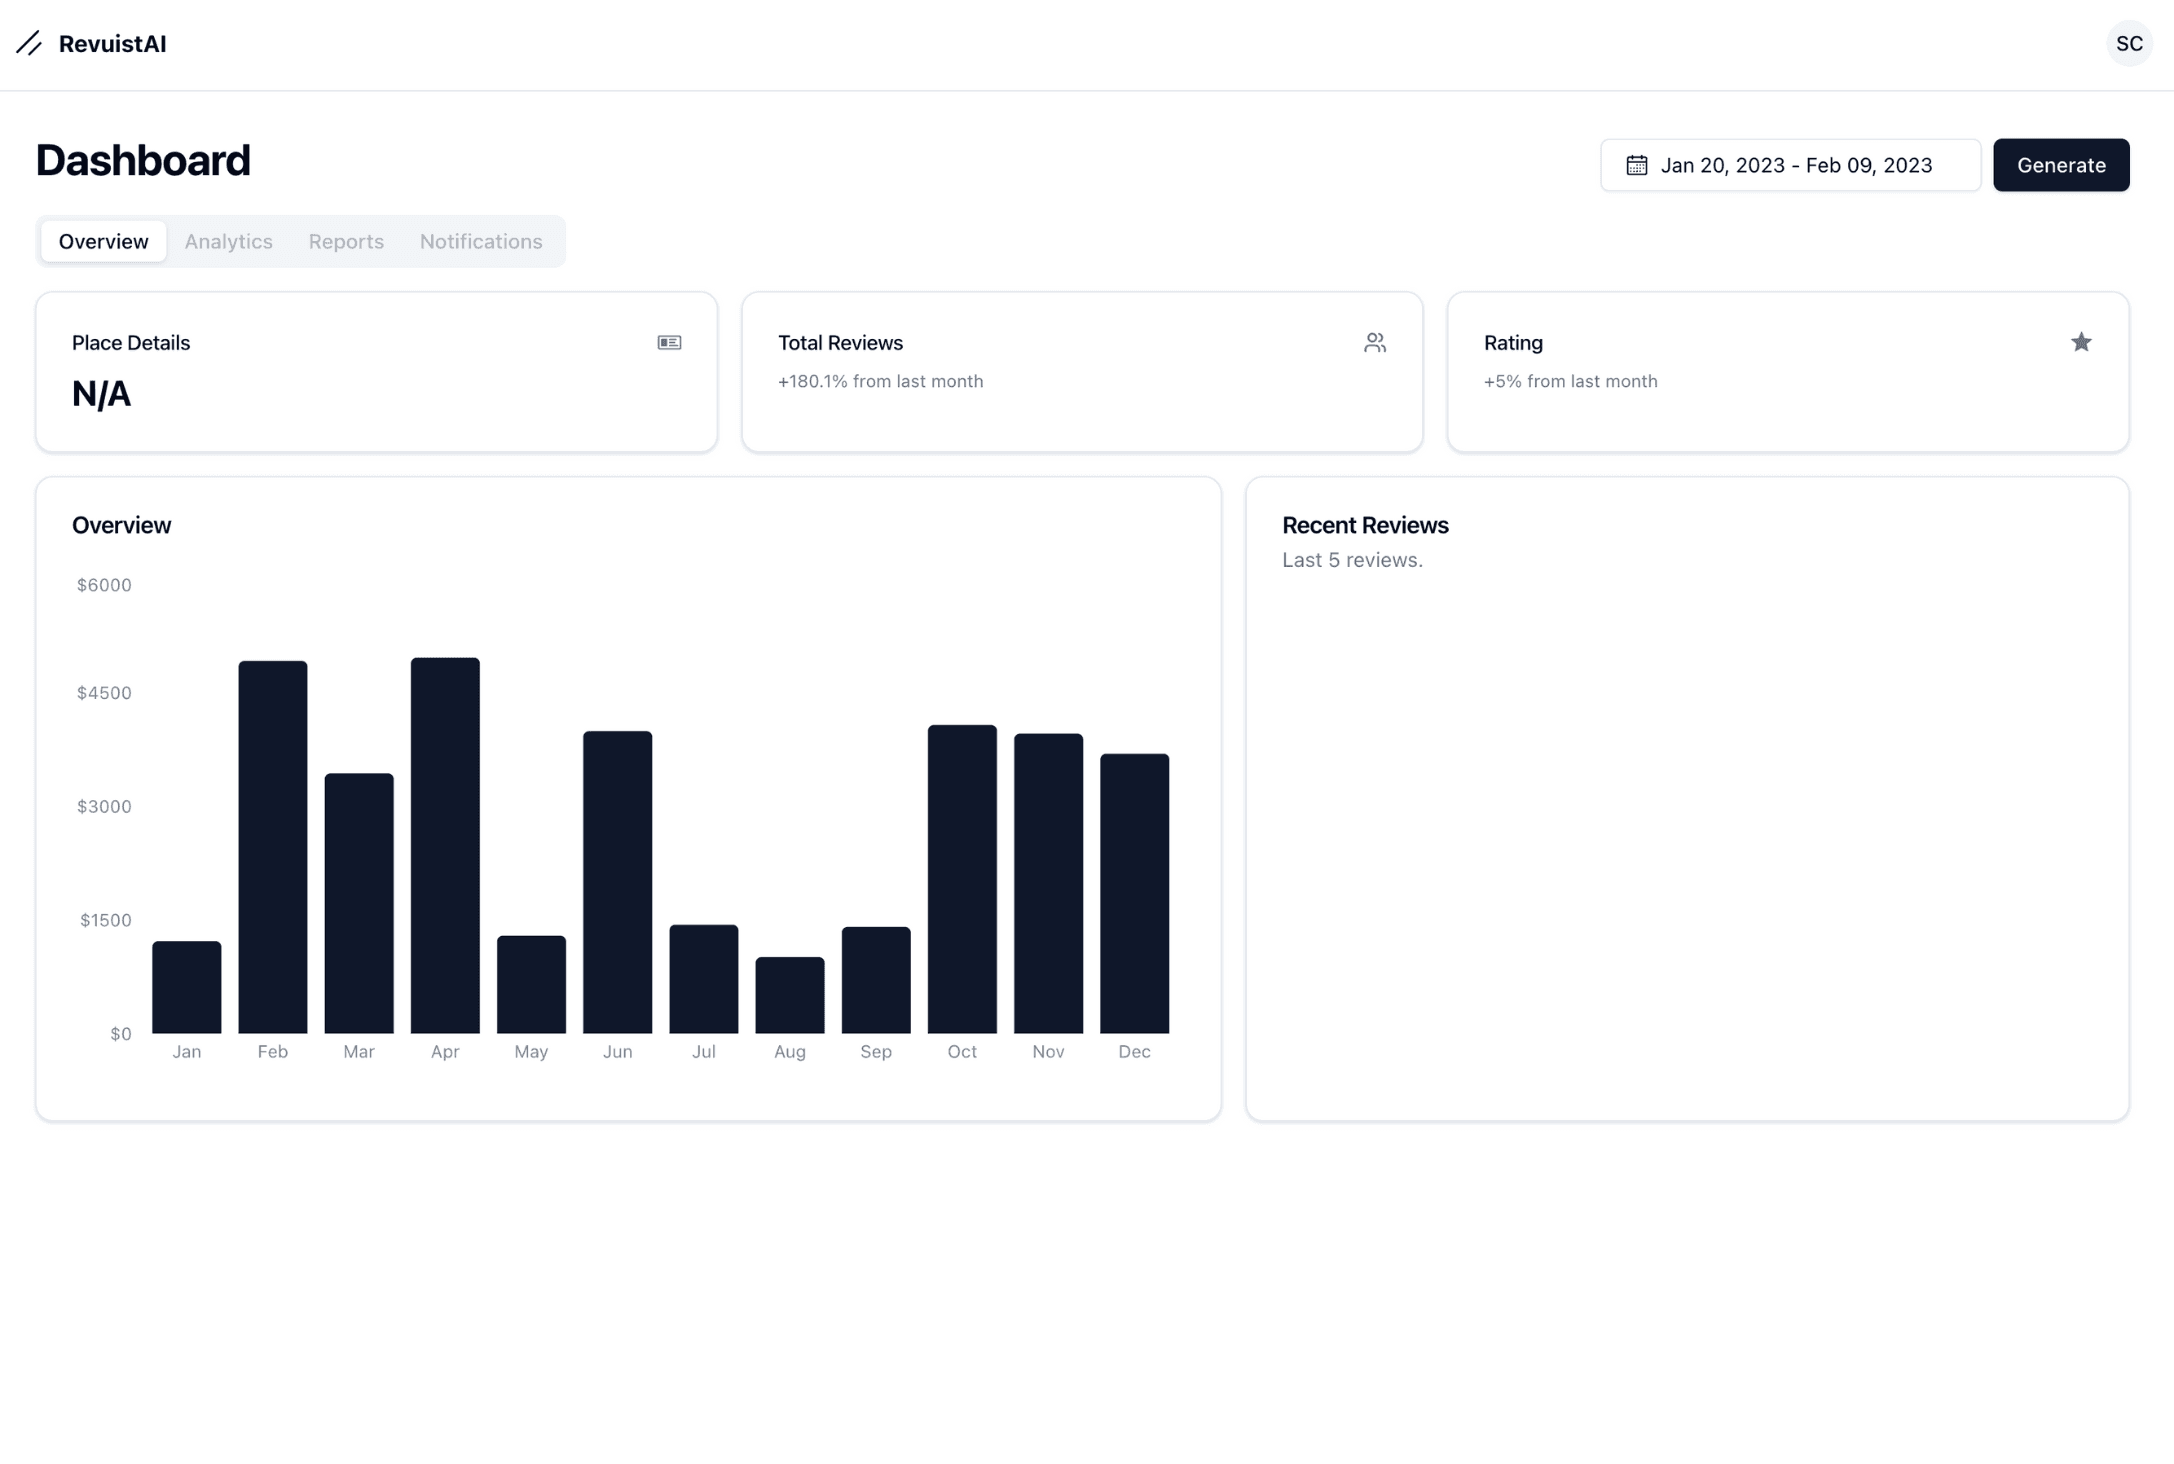The width and height of the screenshot is (2174, 1464).
Task: Click the Place Details card icon
Action: click(x=669, y=343)
